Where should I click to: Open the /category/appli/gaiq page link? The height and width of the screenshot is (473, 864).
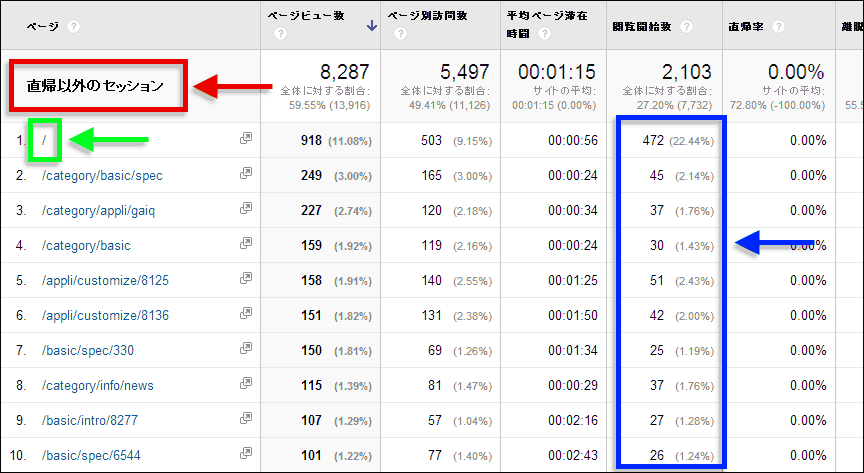102,210
